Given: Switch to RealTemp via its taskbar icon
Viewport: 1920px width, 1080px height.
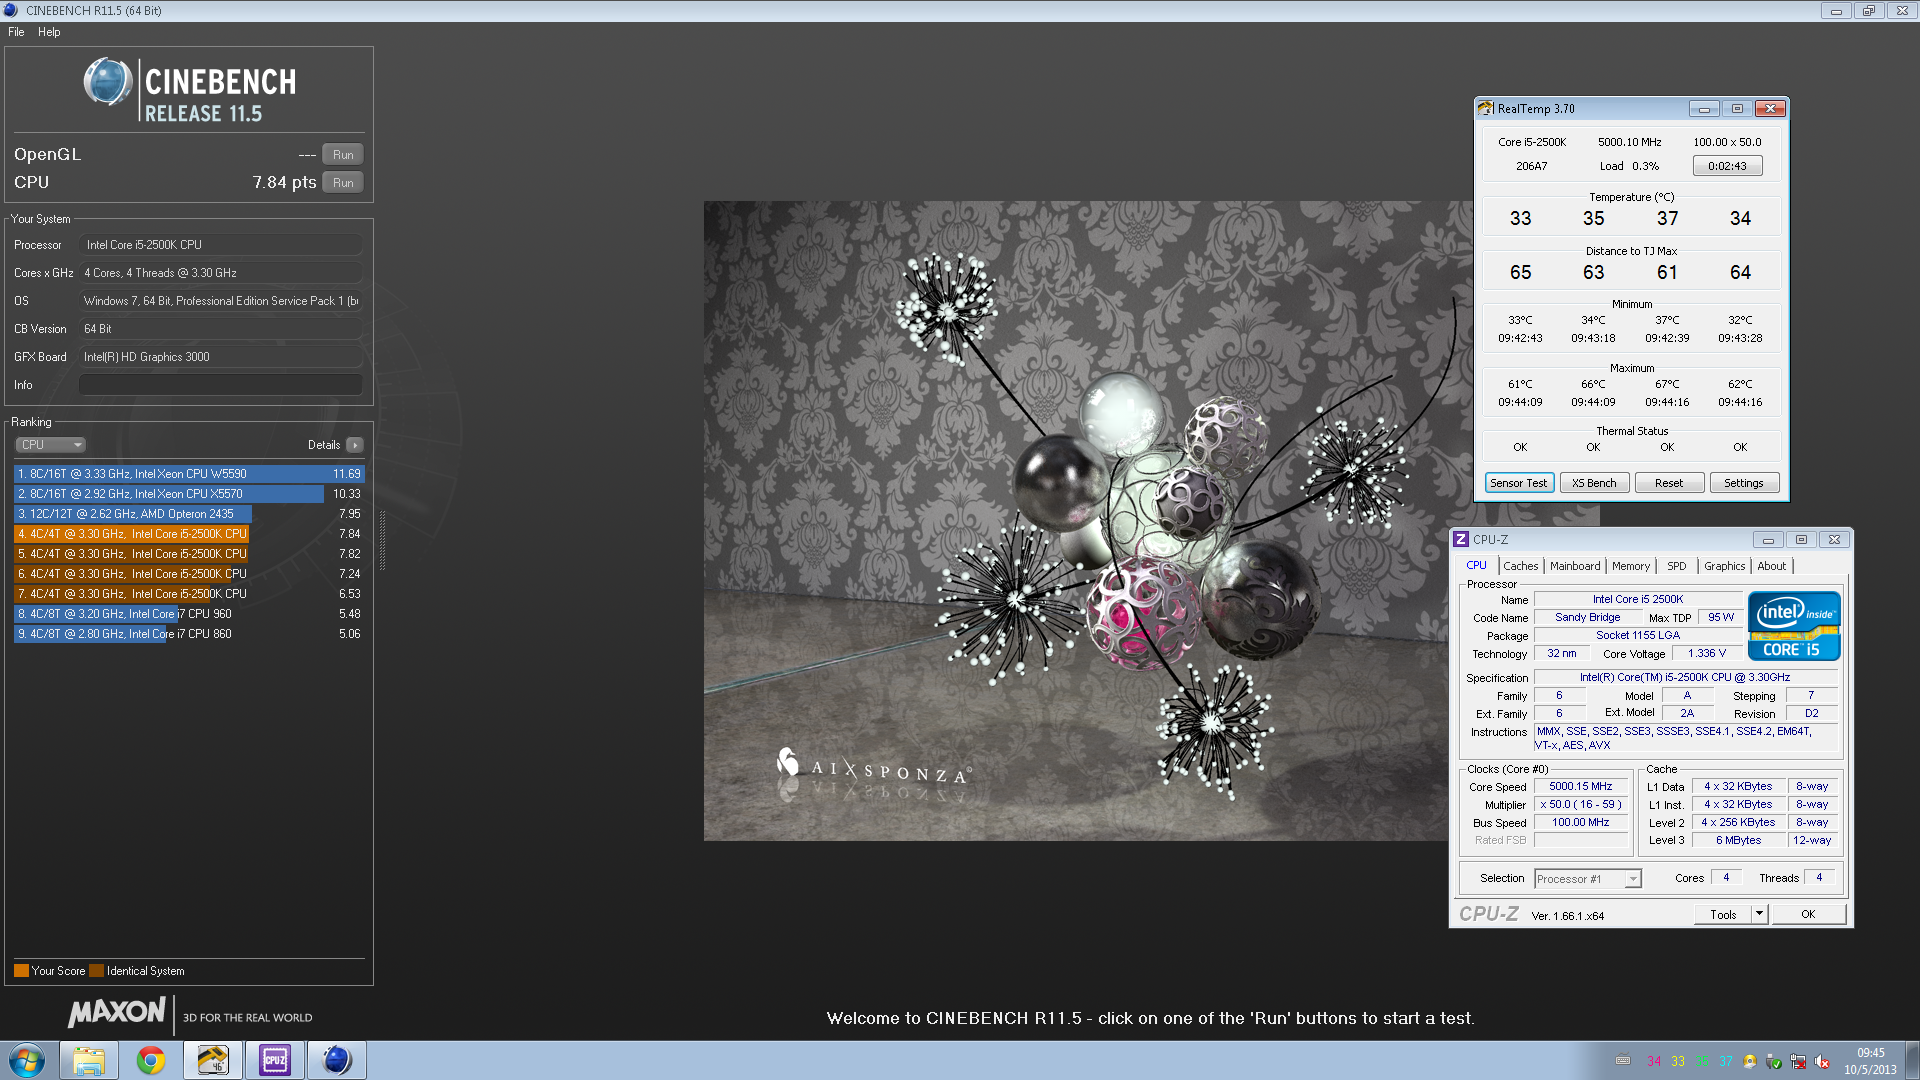Looking at the screenshot, I should (213, 1060).
